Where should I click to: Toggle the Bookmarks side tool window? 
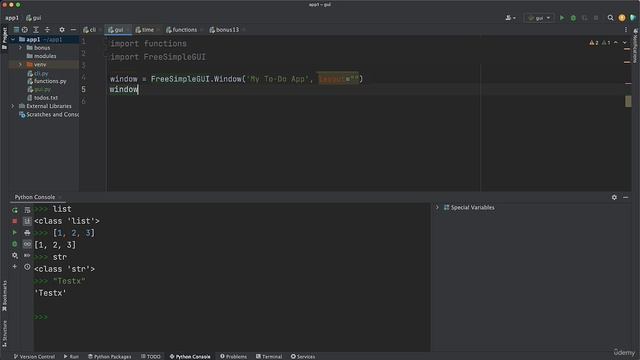[4, 296]
